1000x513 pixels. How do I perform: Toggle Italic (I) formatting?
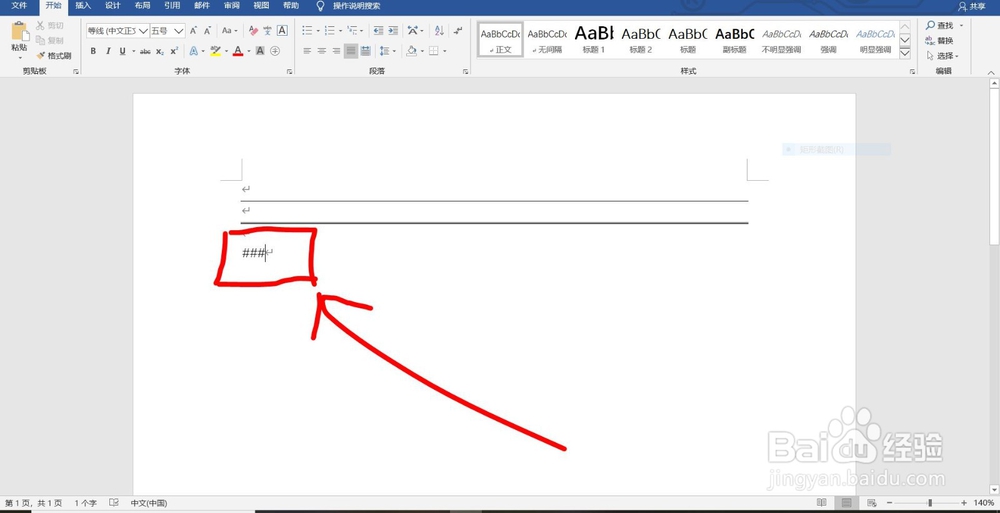(x=108, y=51)
